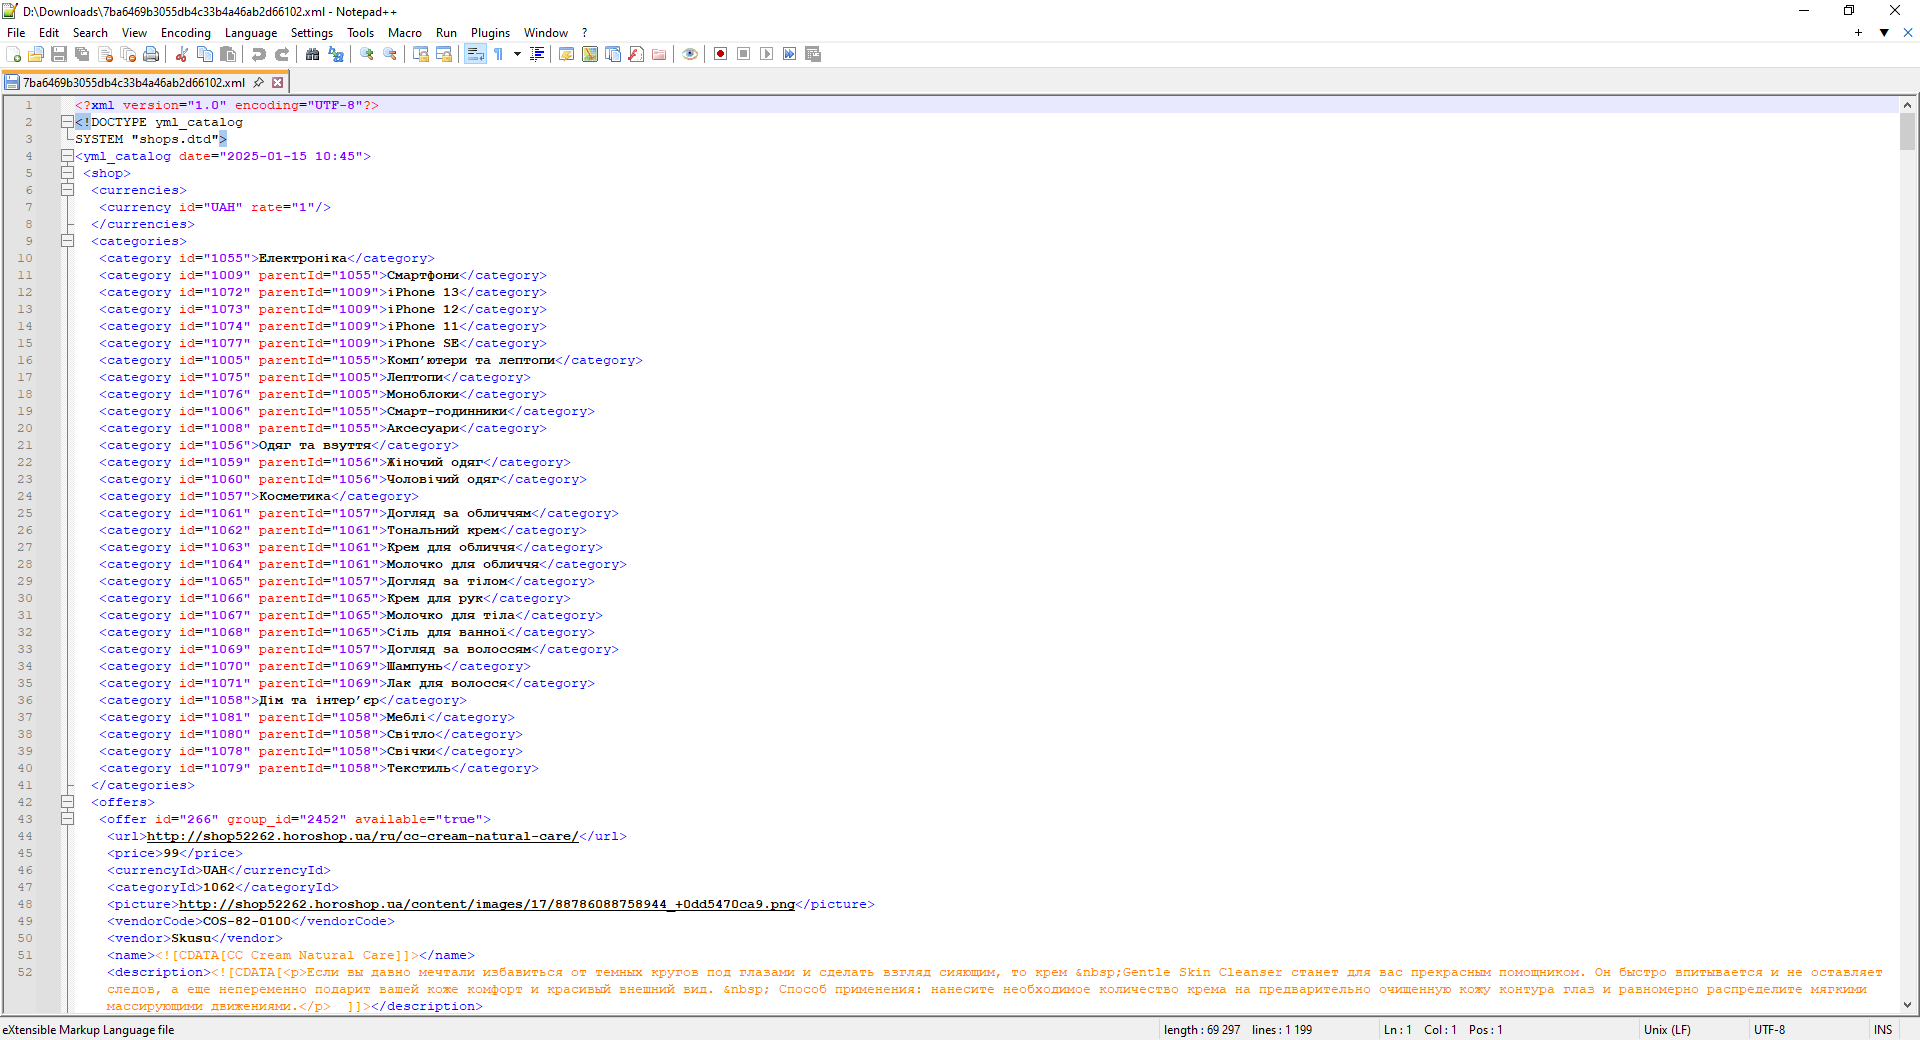Click the Unix (LF) status bar field

(1667, 1030)
